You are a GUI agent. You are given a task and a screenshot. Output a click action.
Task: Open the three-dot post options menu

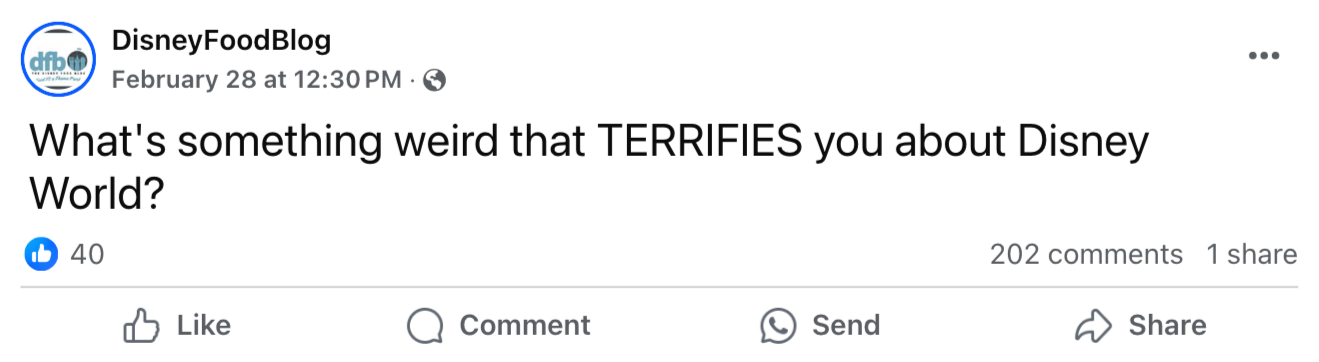tap(1264, 55)
